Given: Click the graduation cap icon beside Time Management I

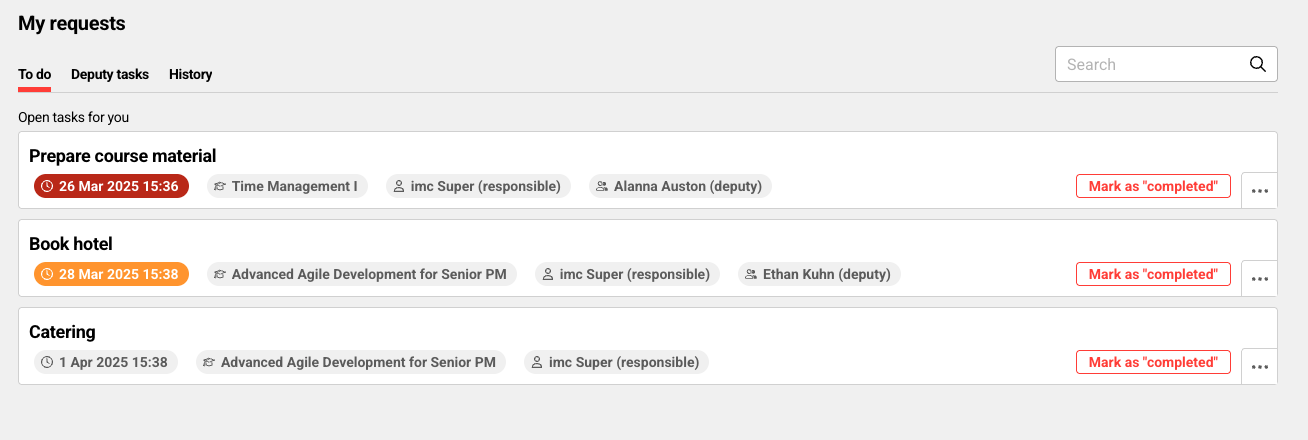Looking at the screenshot, I should pos(219,186).
